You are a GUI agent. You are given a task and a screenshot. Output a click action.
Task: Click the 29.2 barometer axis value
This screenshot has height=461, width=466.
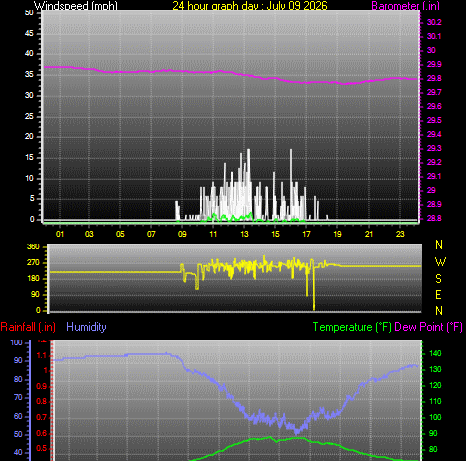tap(434, 162)
